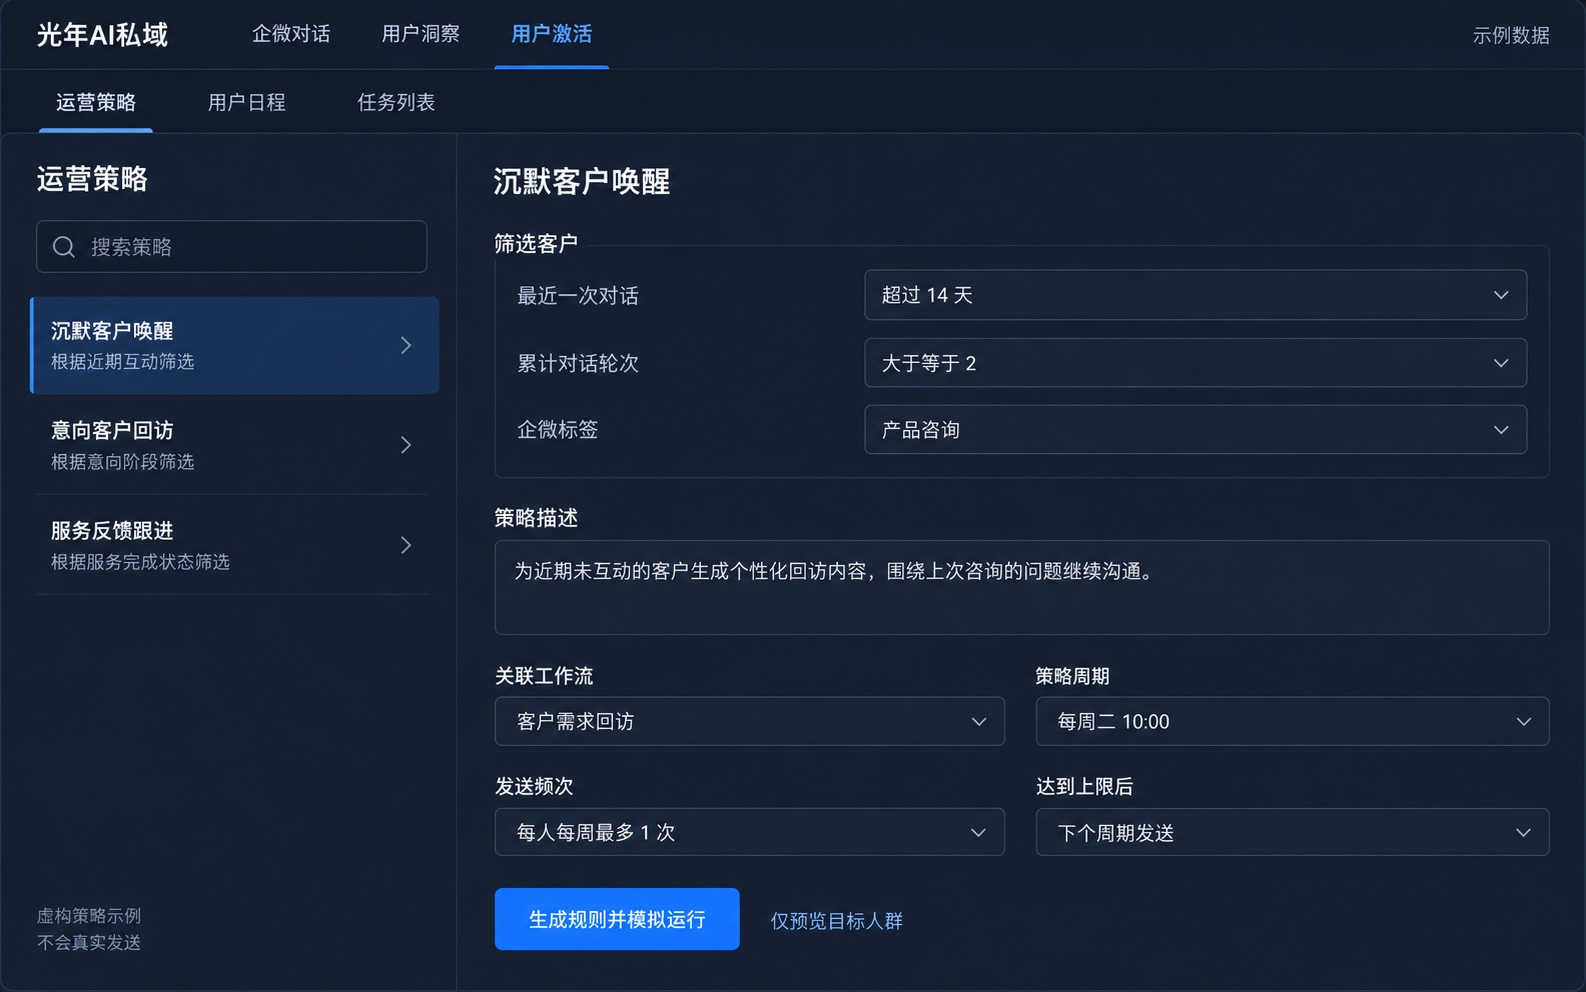
Task: Click the 运营策略 sidebar heading
Action: point(93,179)
